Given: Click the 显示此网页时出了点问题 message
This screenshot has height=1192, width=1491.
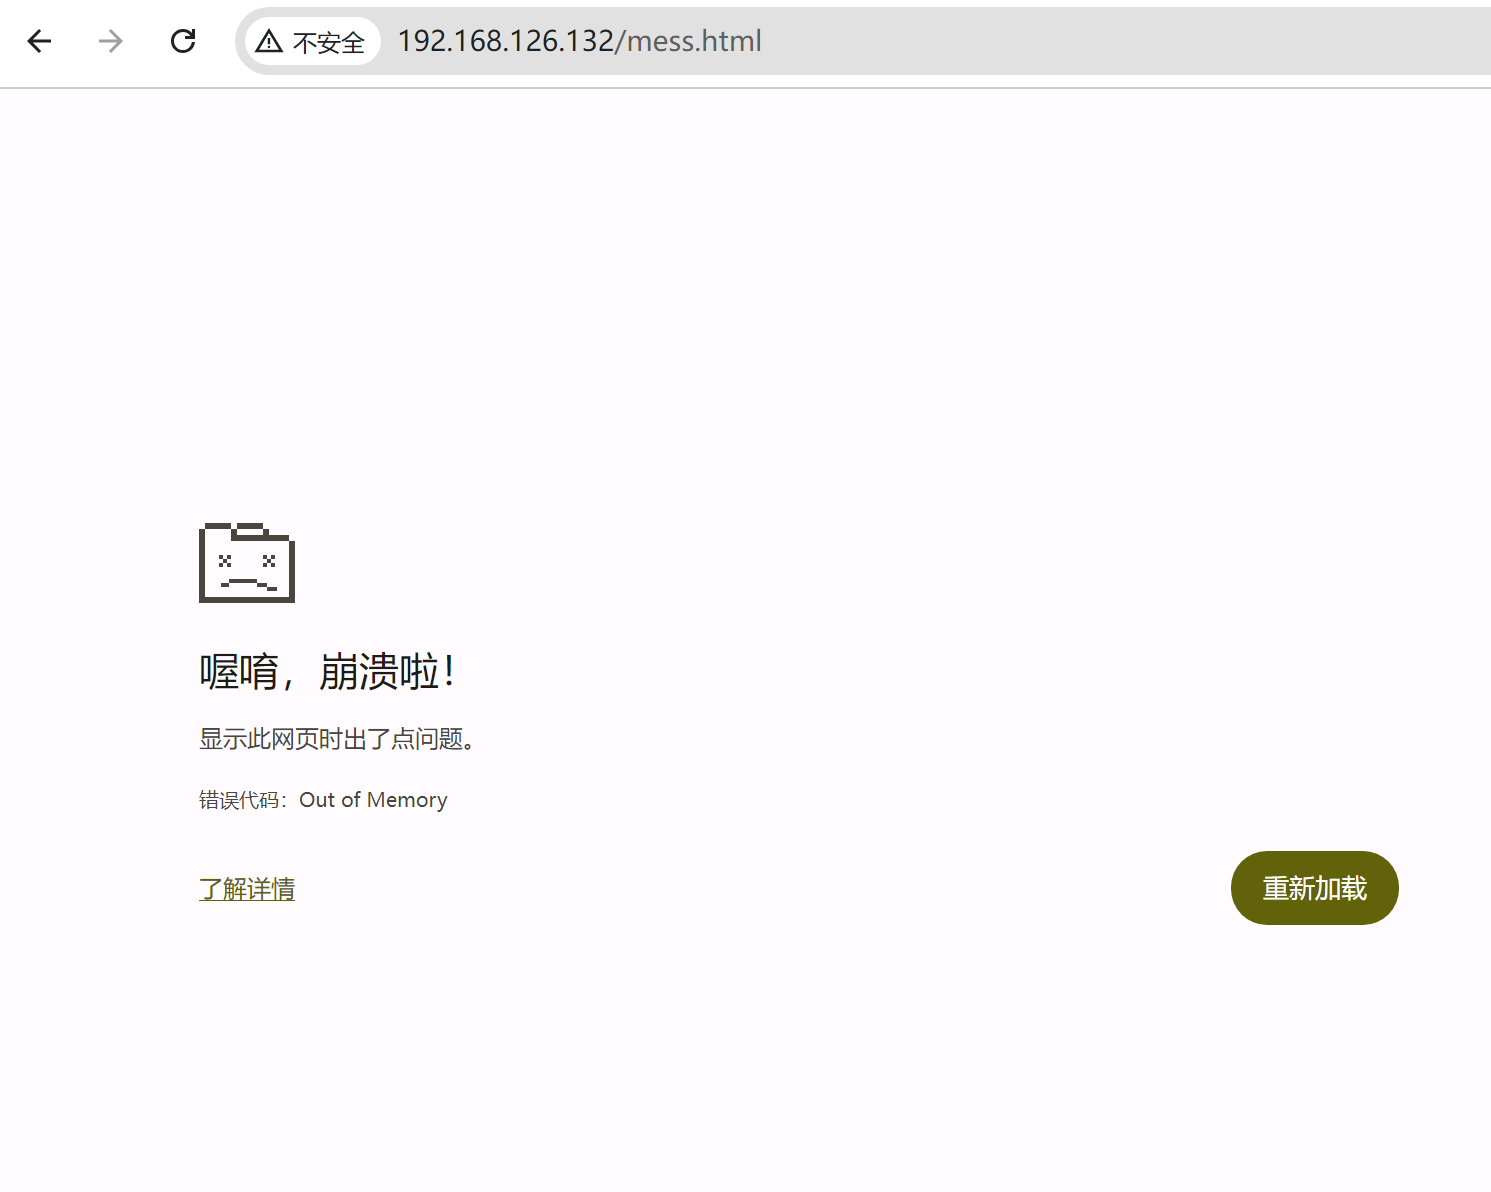Looking at the screenshot, I should click(x=337, y=739).
